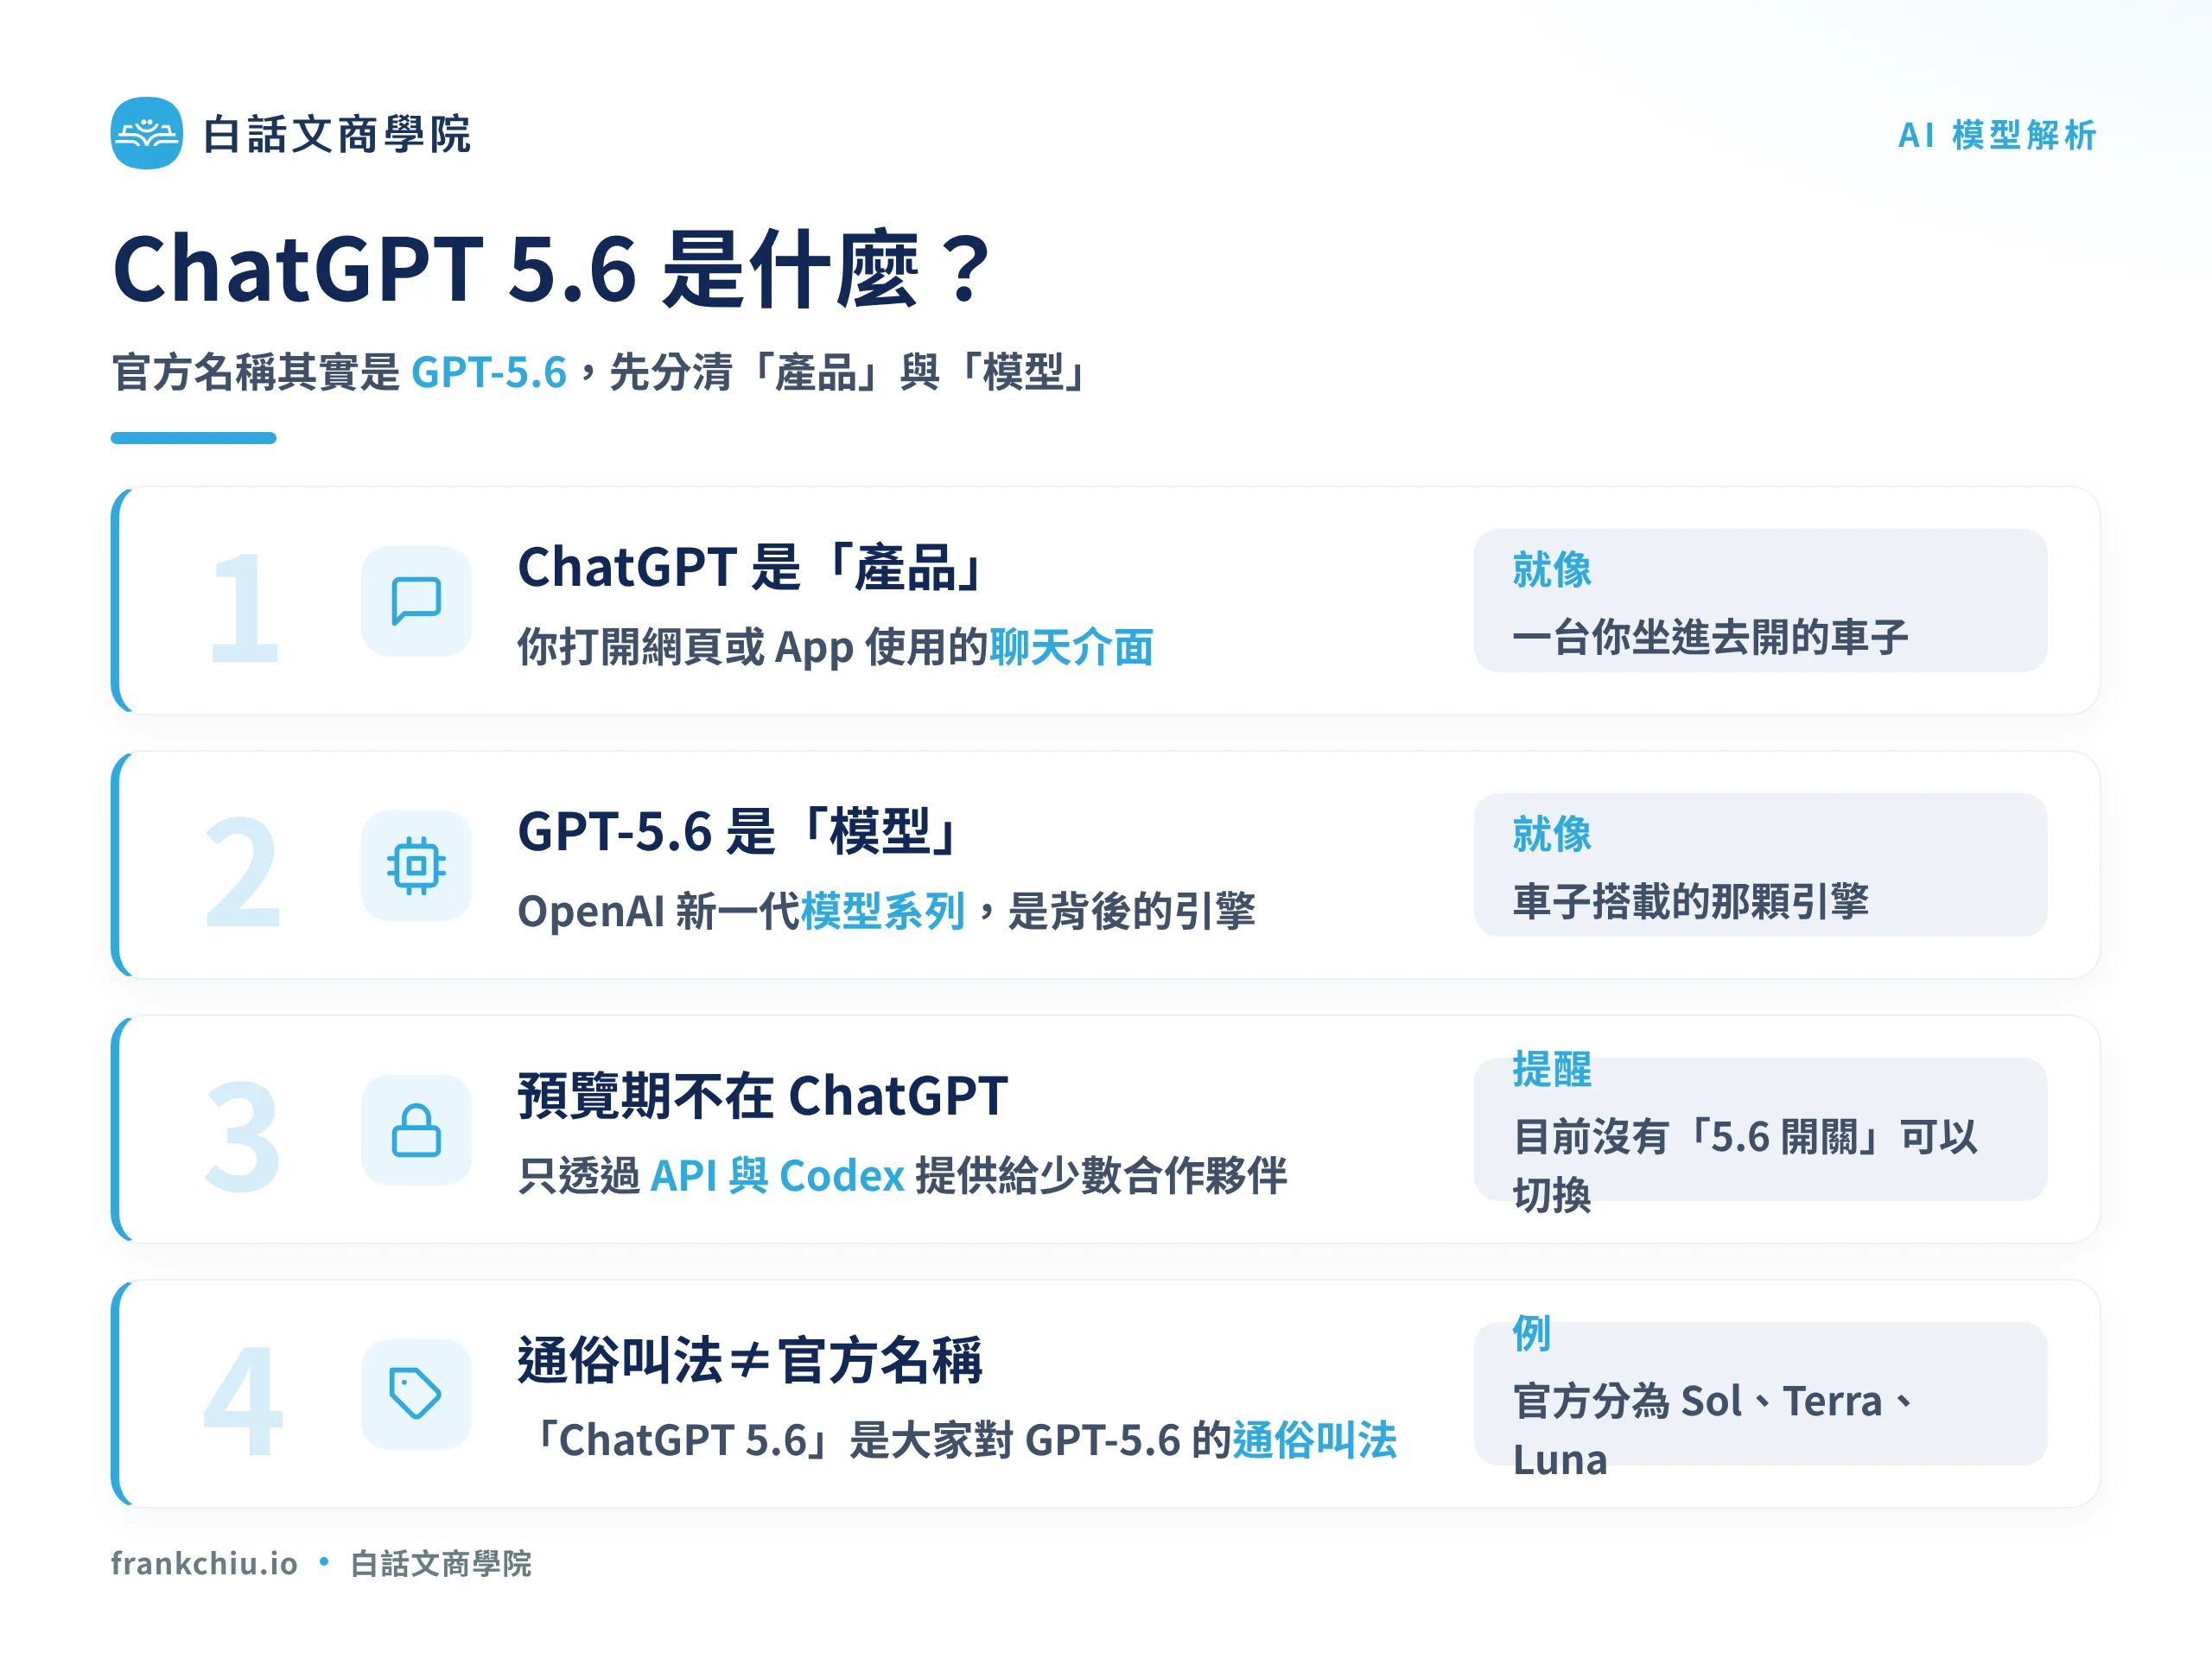
Task: Click the large number 3 on third card
Action: (x=242, y=1137)
